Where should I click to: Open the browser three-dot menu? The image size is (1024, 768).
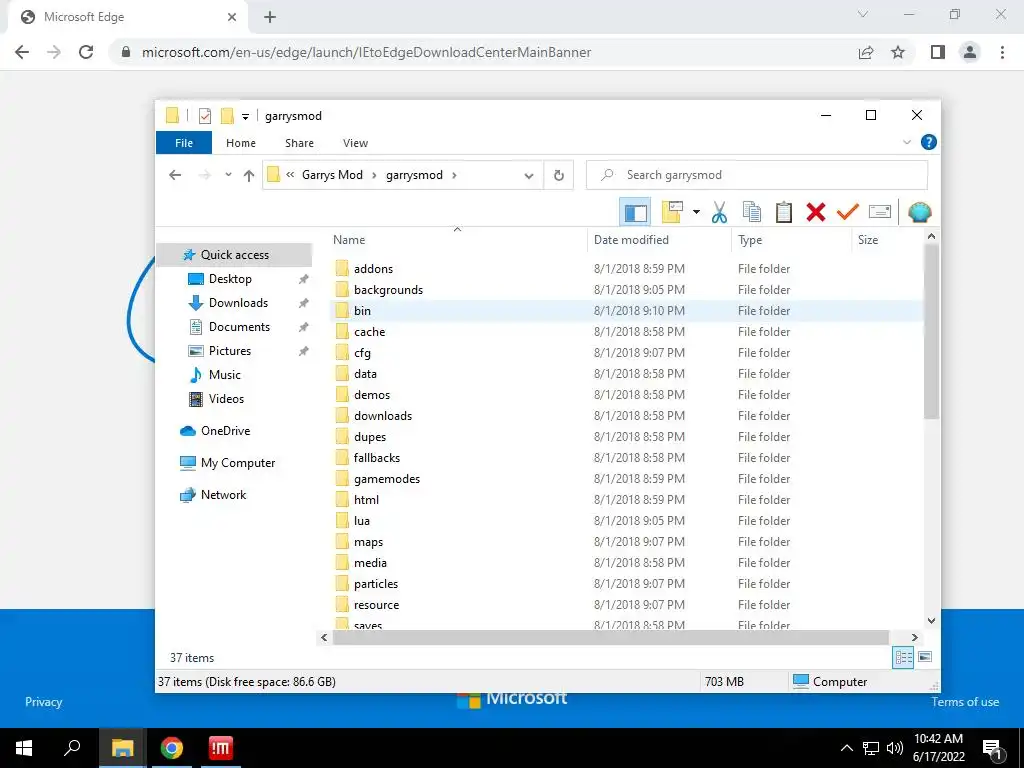point(1002,52)
